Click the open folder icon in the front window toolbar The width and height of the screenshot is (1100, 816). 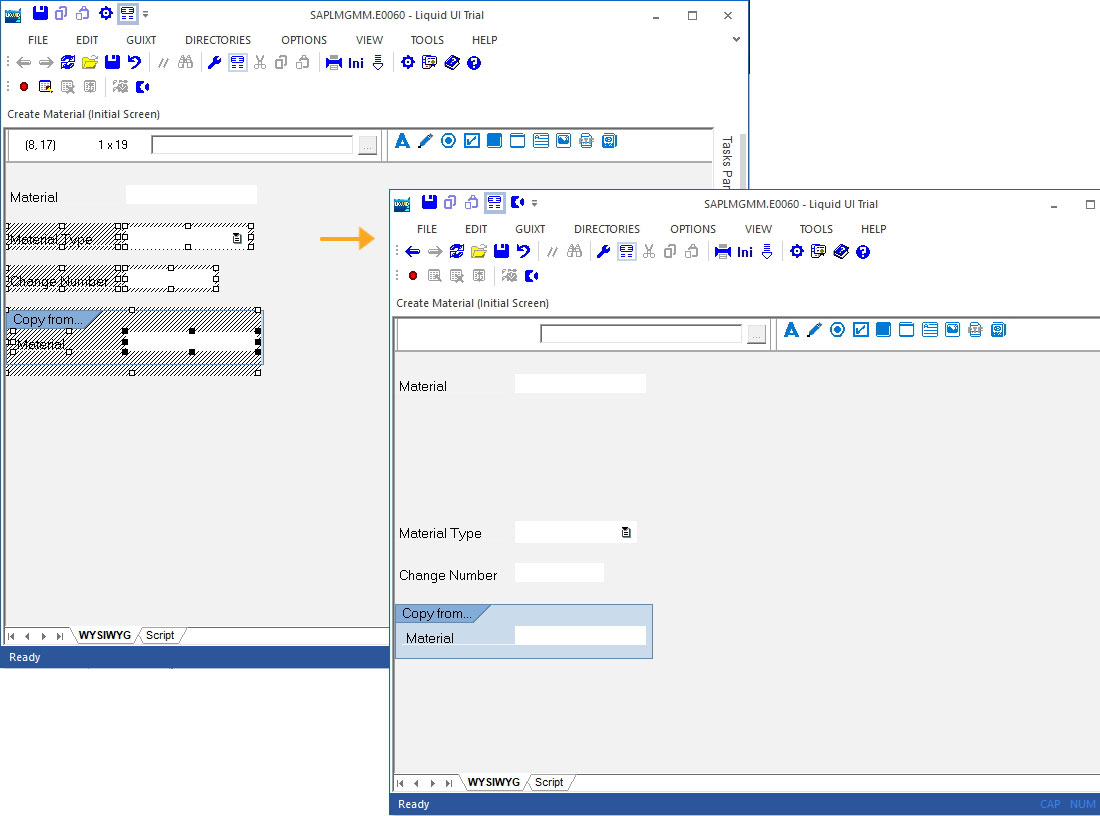(x=478, y=251)
